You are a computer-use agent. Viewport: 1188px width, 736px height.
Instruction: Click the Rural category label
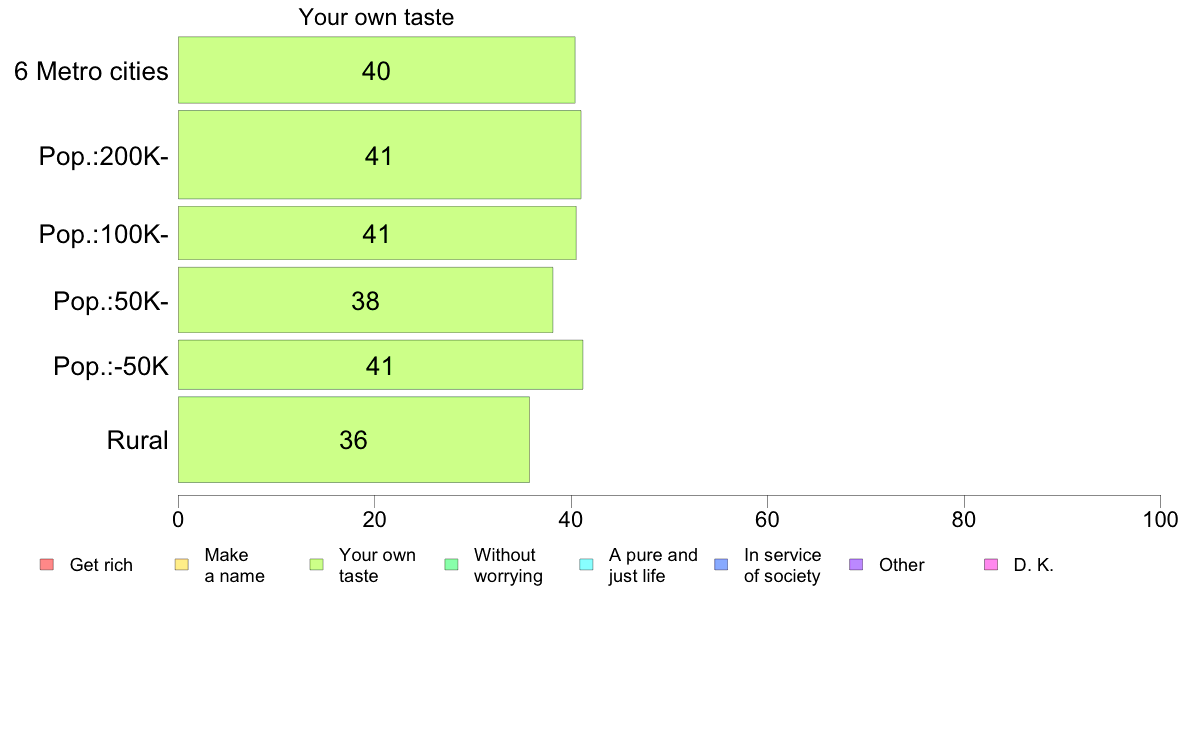tap(137, 440)
